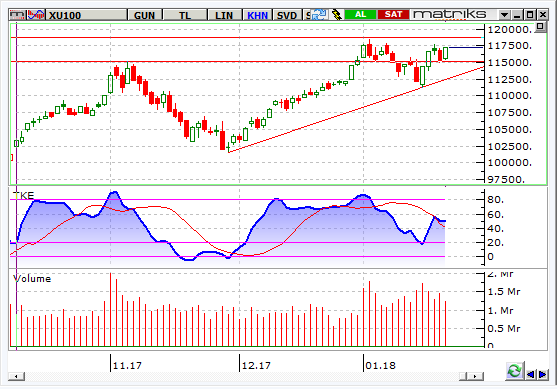Click the green refresh icon at bottom right
This screenshot has width=557, height=389.
(x=514, y=371)
